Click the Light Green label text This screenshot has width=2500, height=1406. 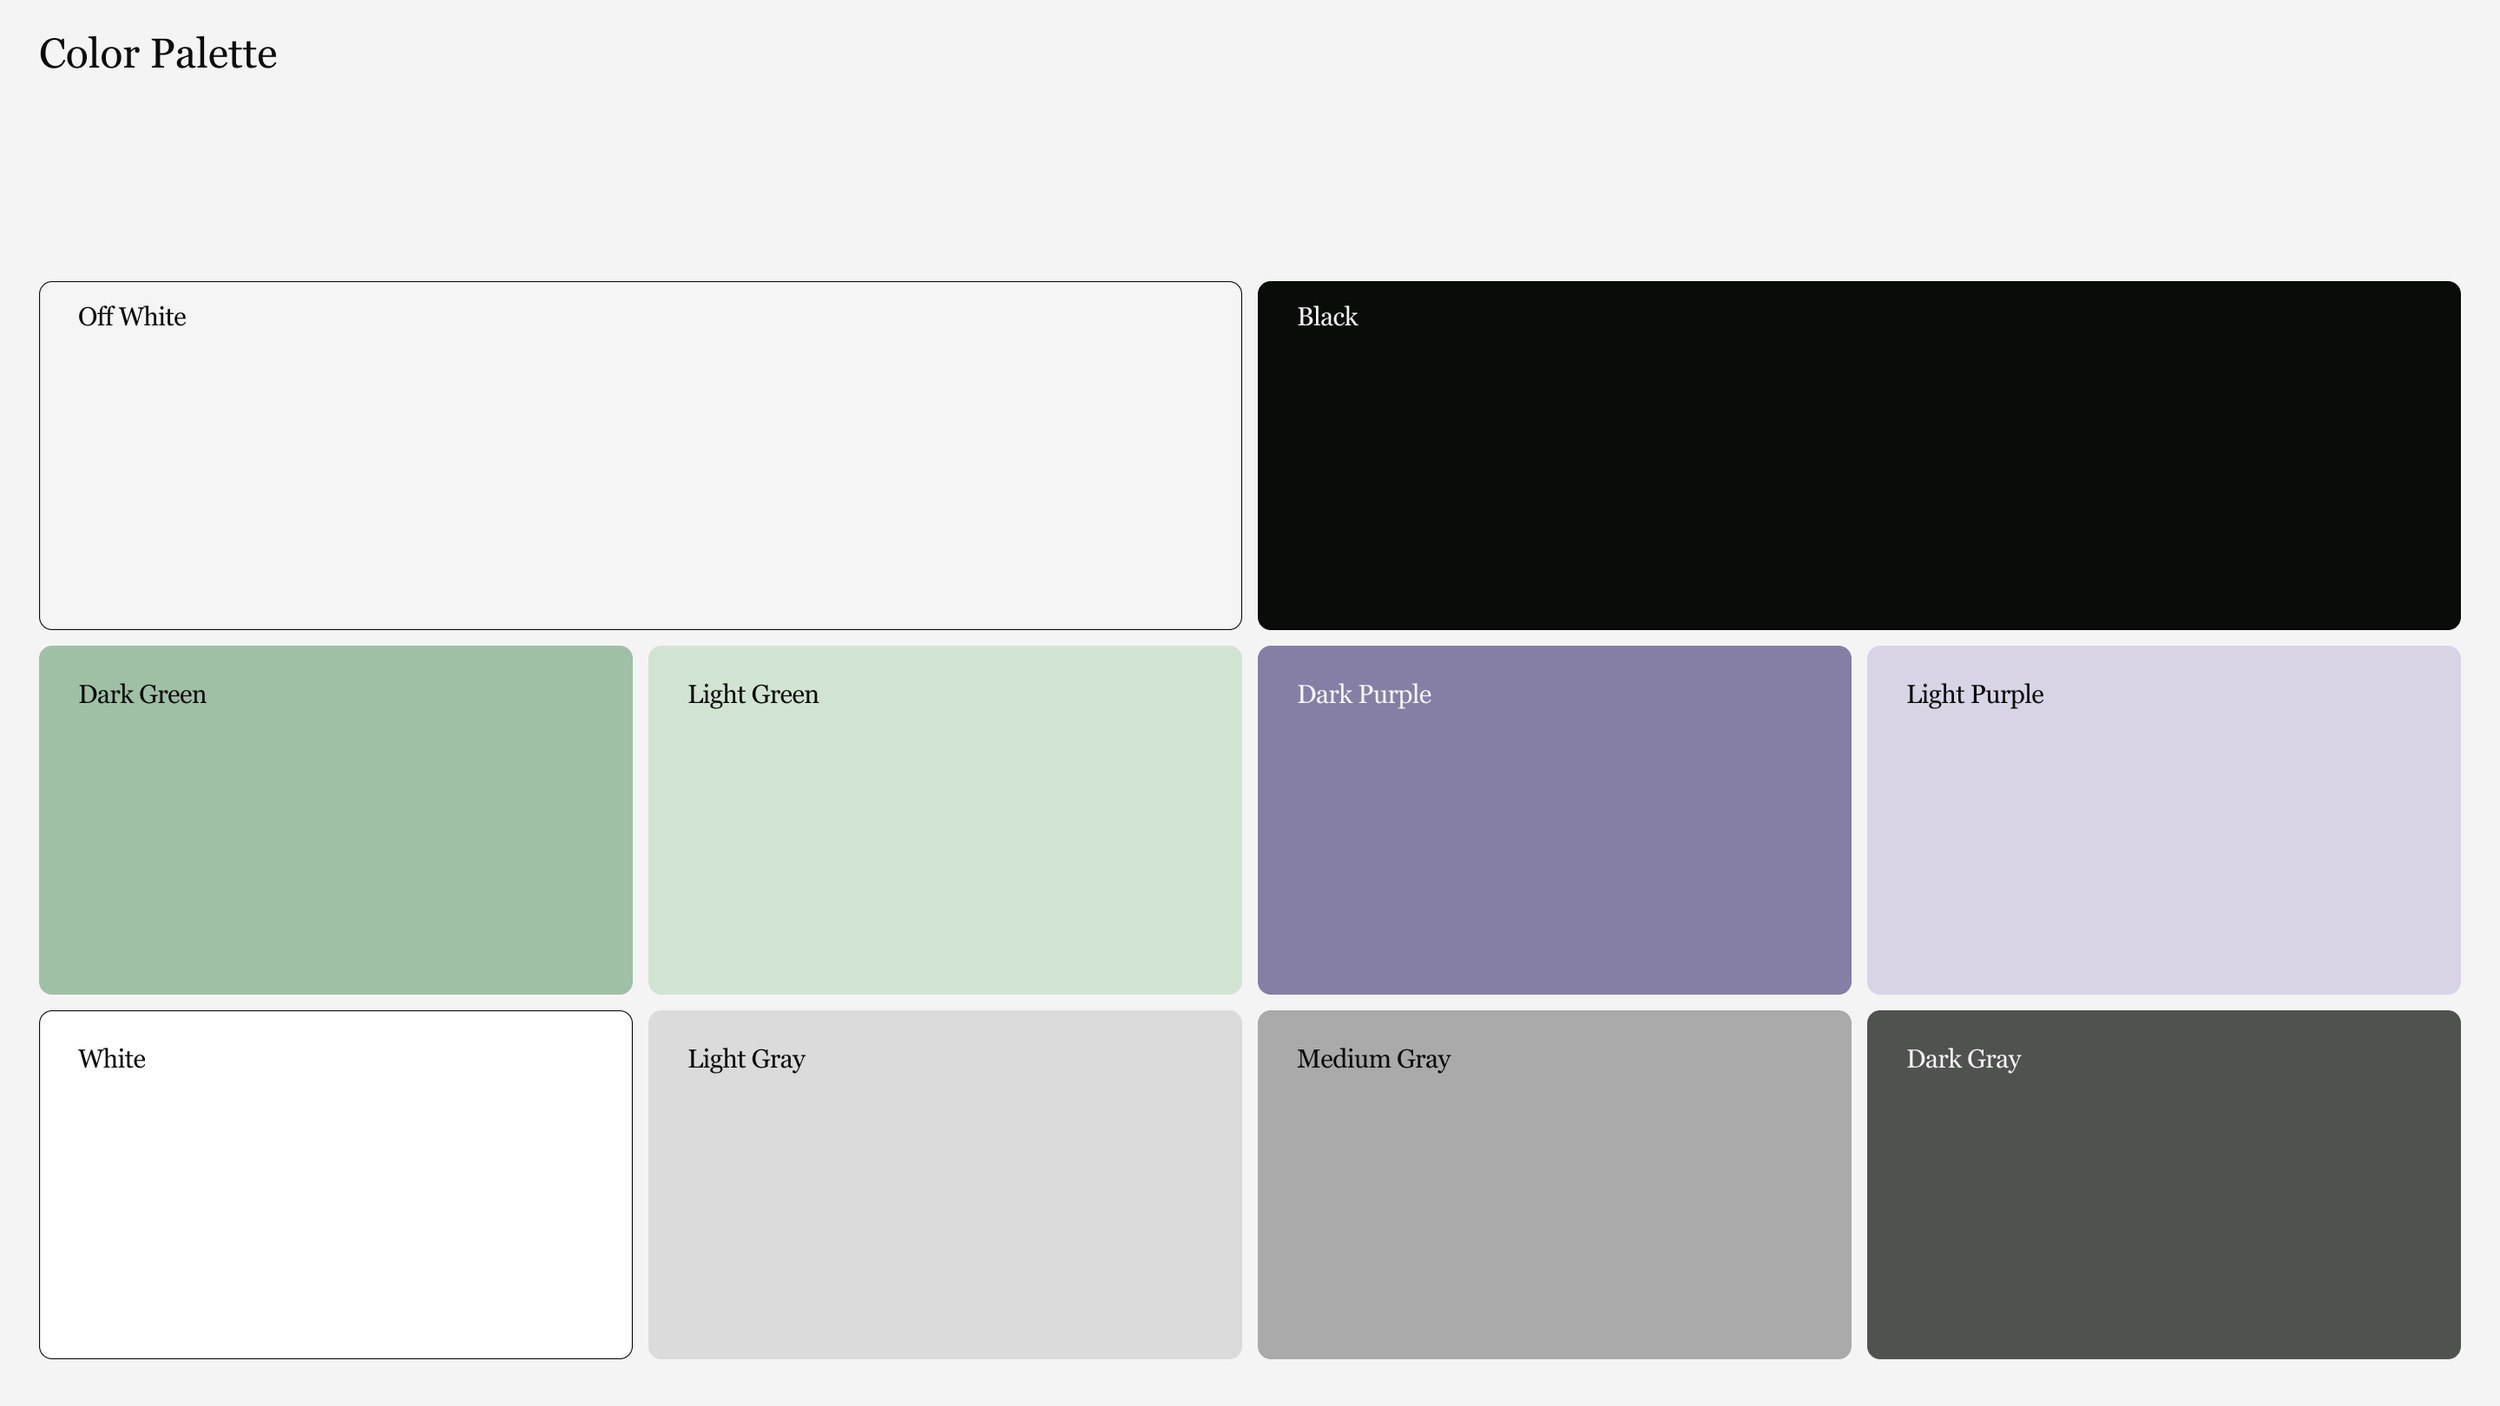pyautogui.click(x=753, y=695)
